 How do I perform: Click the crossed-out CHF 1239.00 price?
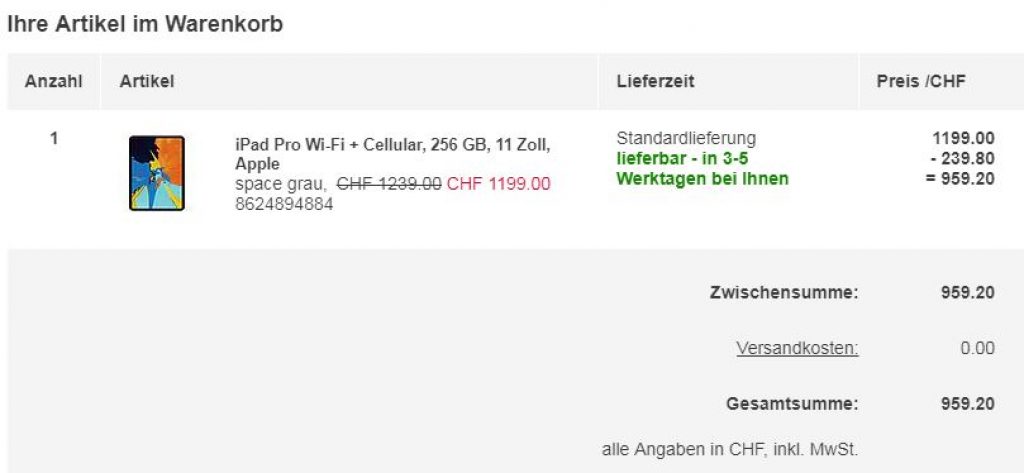[389, 184]
